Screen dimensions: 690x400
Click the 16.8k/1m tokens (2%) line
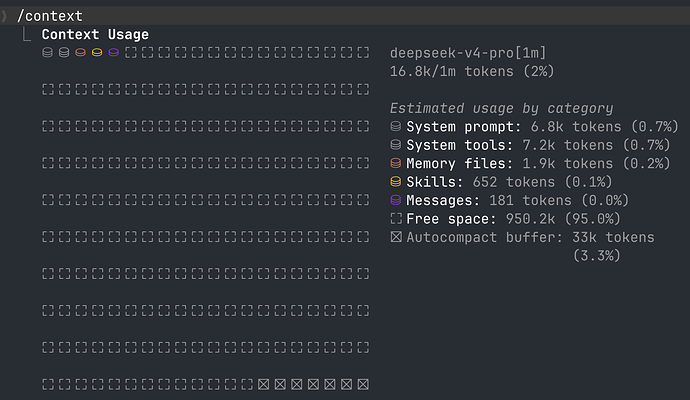pyautogui.click(x=472, y=71)
